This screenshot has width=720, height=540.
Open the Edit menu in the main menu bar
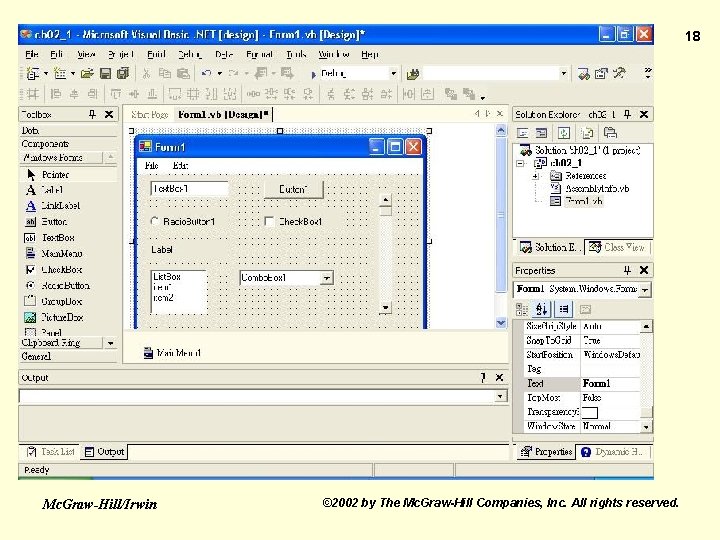[56, 55]
